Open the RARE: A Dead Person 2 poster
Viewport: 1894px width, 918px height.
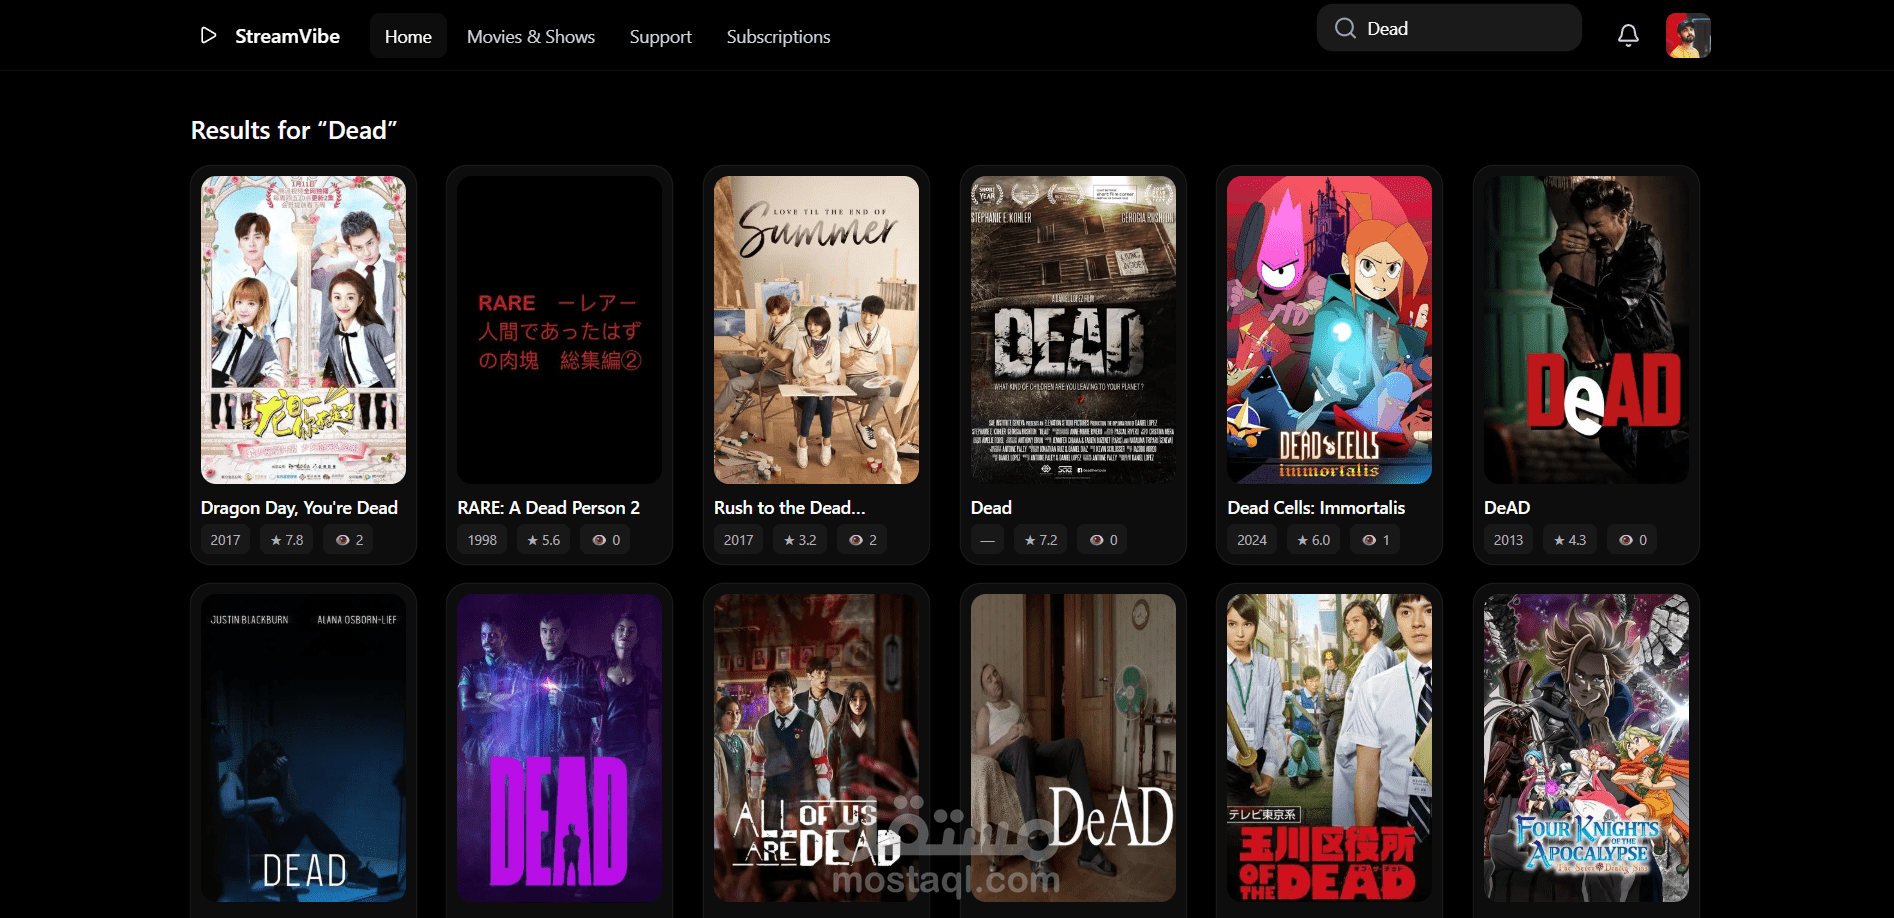pos(559,330)
